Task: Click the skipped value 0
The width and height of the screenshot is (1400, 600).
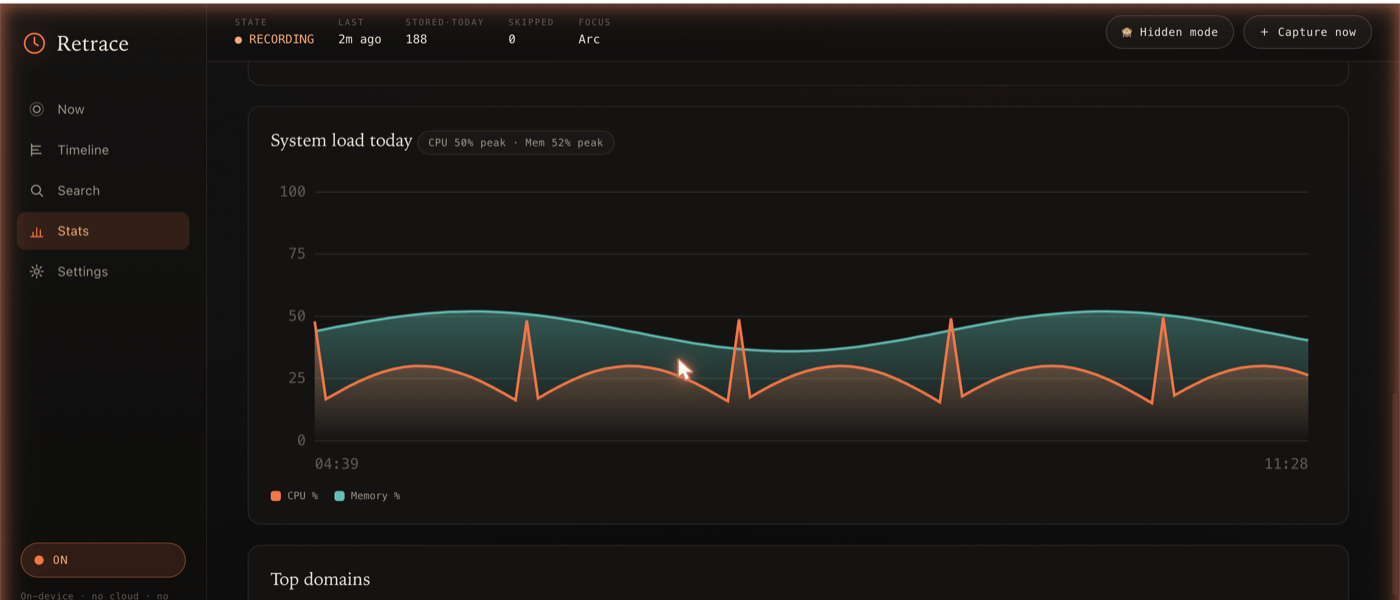Action: (512, 40)
